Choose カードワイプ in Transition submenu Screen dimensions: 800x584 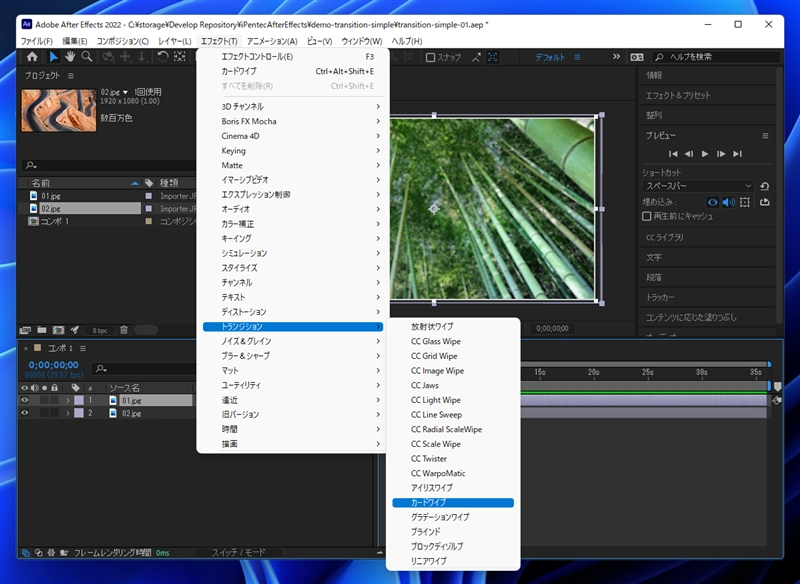point(453,502)
